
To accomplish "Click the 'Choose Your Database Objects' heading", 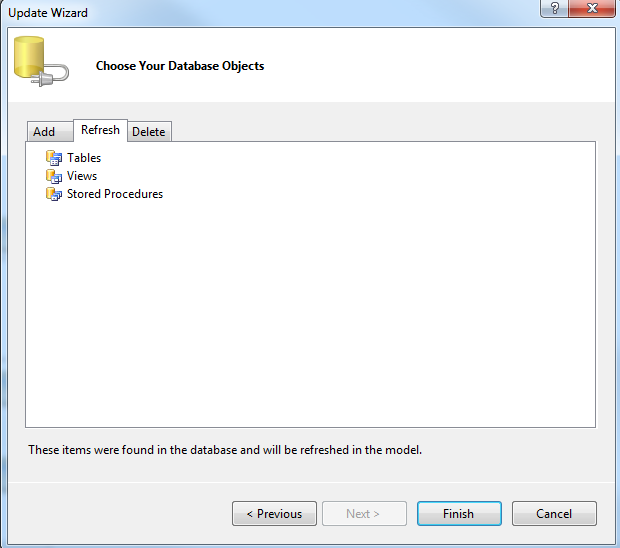I will tap(180, 66).
